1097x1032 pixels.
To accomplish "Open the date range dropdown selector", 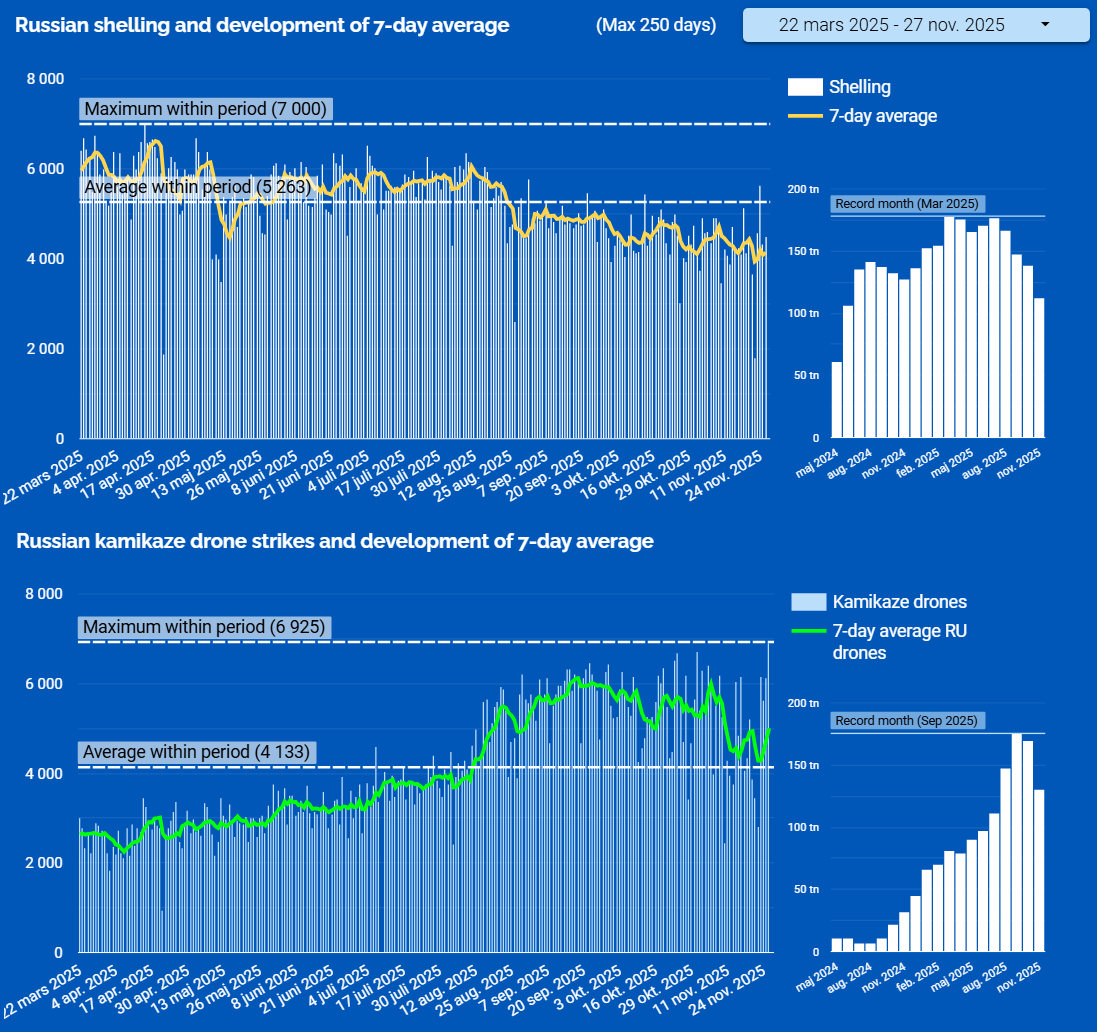I will 915,25.
